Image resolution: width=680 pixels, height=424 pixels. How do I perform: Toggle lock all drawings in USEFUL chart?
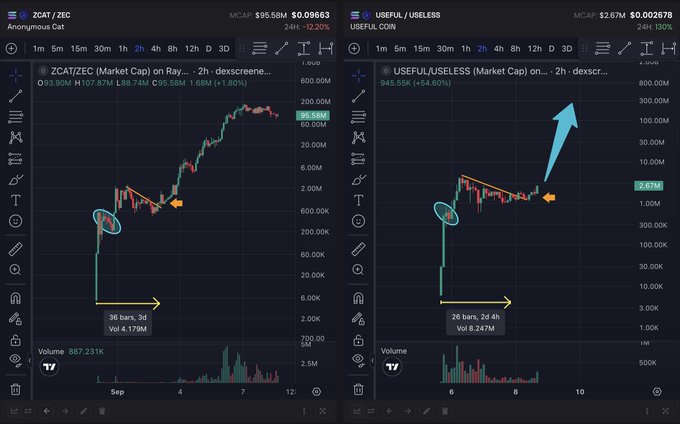coord(358,339)
